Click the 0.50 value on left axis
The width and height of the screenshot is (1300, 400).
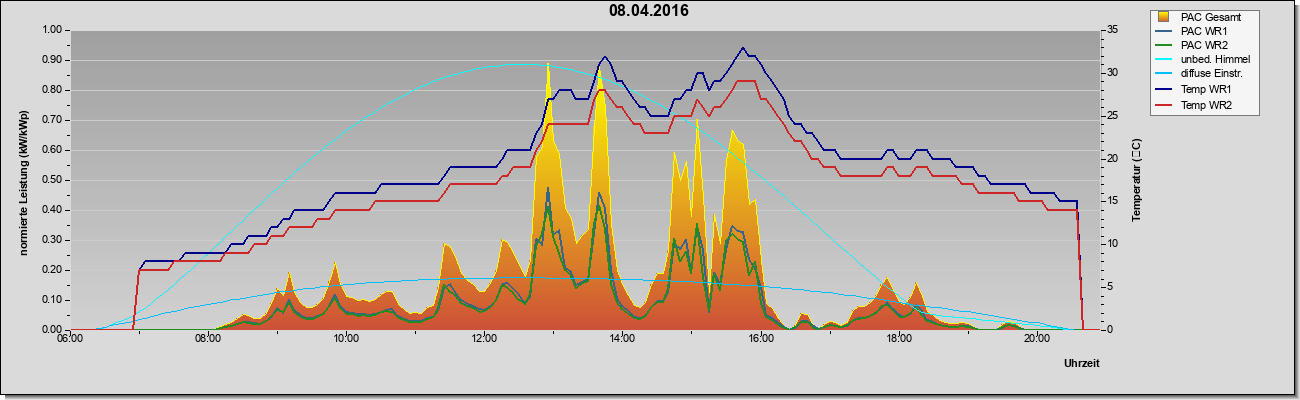tap(52, 180)
